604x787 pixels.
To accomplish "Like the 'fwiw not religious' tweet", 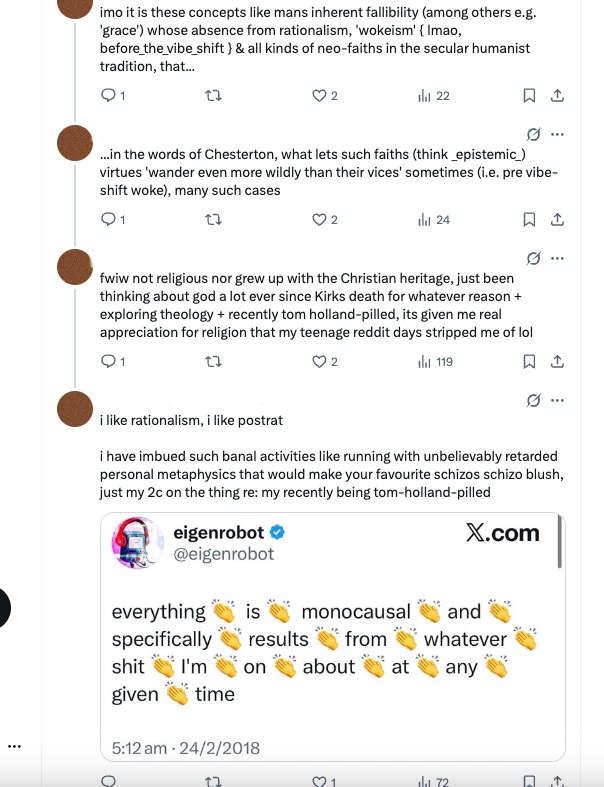I will 320,361.
